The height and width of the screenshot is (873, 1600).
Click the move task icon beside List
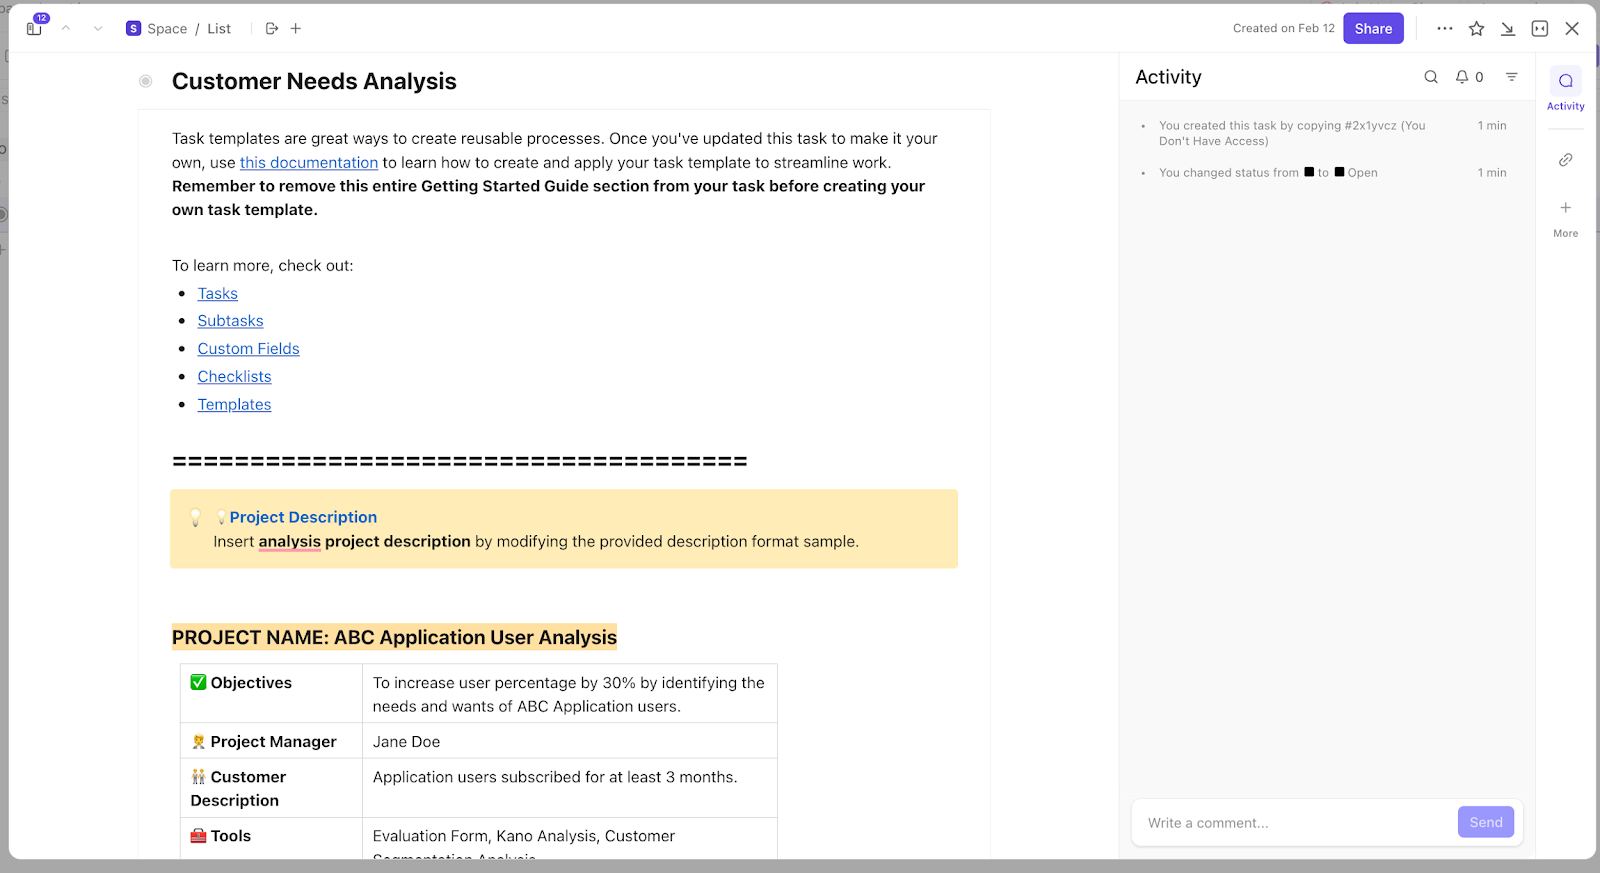coord(272,29)
